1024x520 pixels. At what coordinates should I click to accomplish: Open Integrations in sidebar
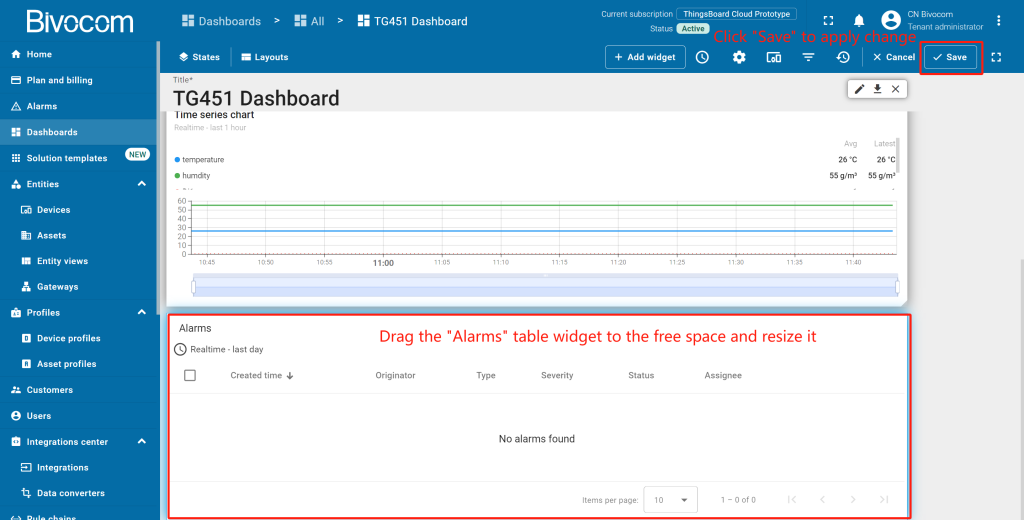pos(78,468)
